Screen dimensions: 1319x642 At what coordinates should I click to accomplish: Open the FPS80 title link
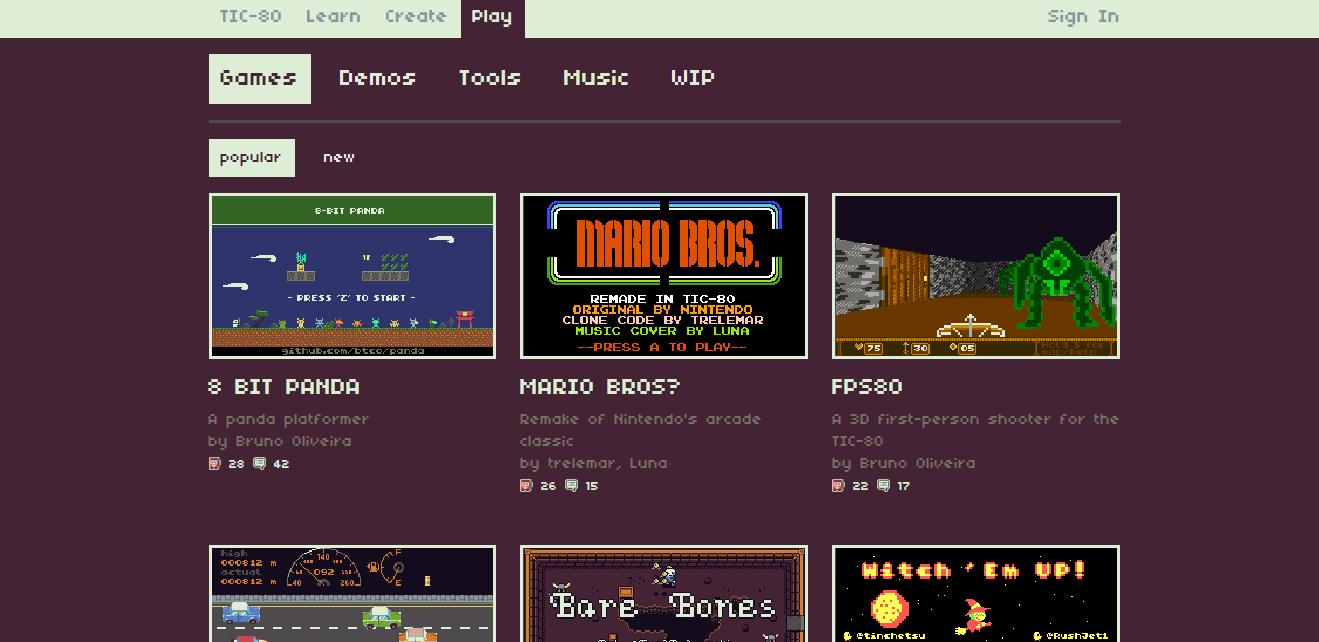(x=867, y=388)
